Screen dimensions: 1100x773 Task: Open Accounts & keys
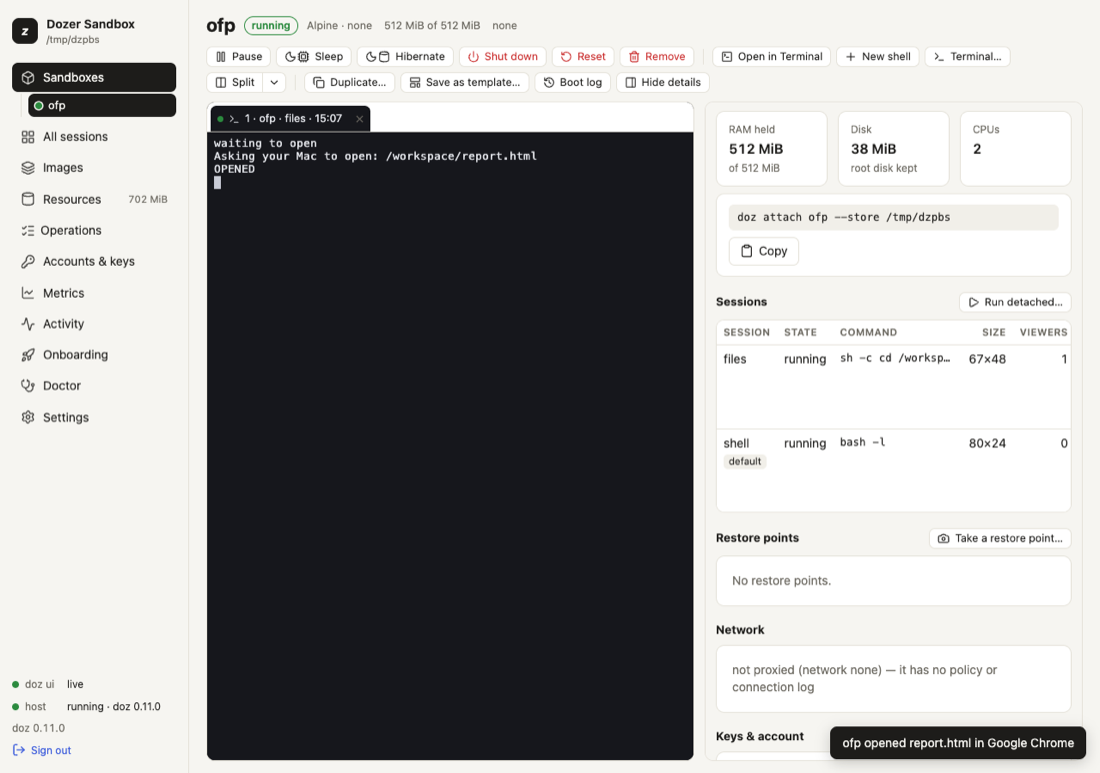(x=94, y=262)
